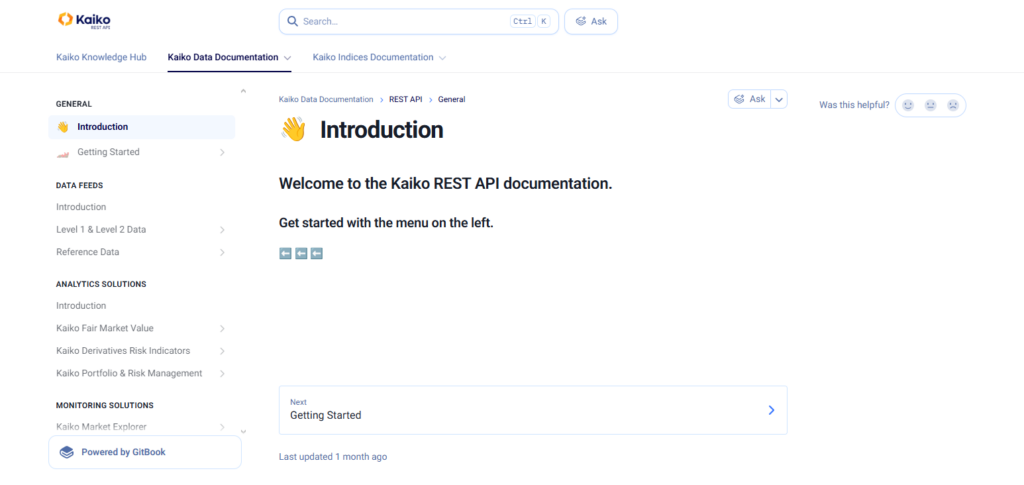Expand the Reference Data section
This screenshot has height=485, width=1024.
[x=222, y=252]
